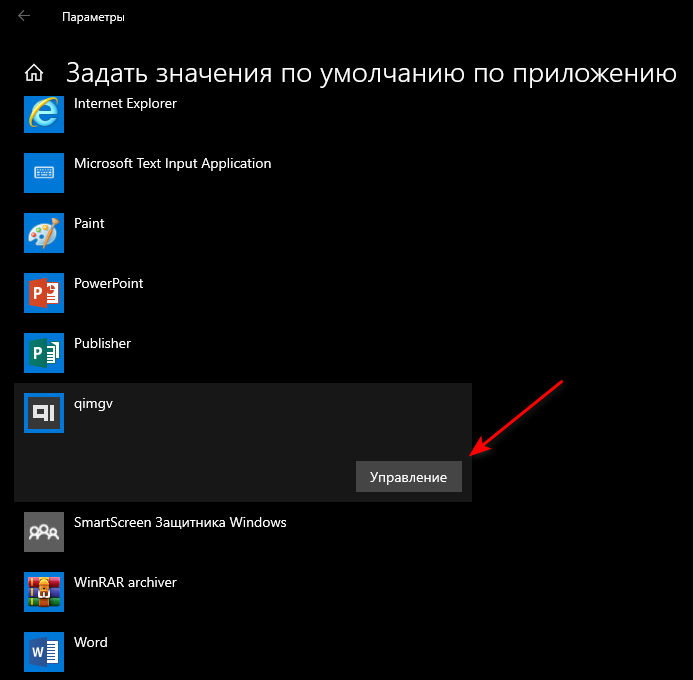693x680 pixels.
Task: Click the heading Задать значения по умолчанию по приложению
Action: click(371, 73)
